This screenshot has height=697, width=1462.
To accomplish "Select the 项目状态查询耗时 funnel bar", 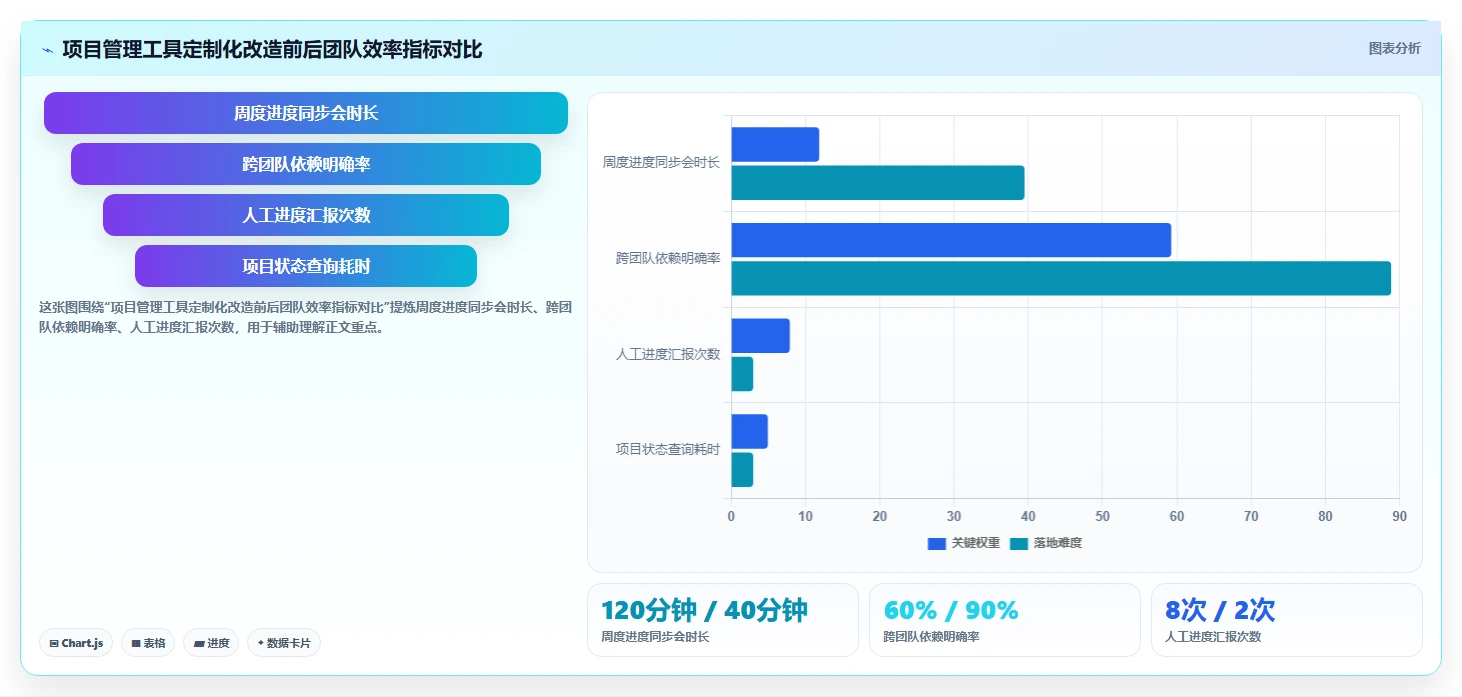I will pos(306,266).
